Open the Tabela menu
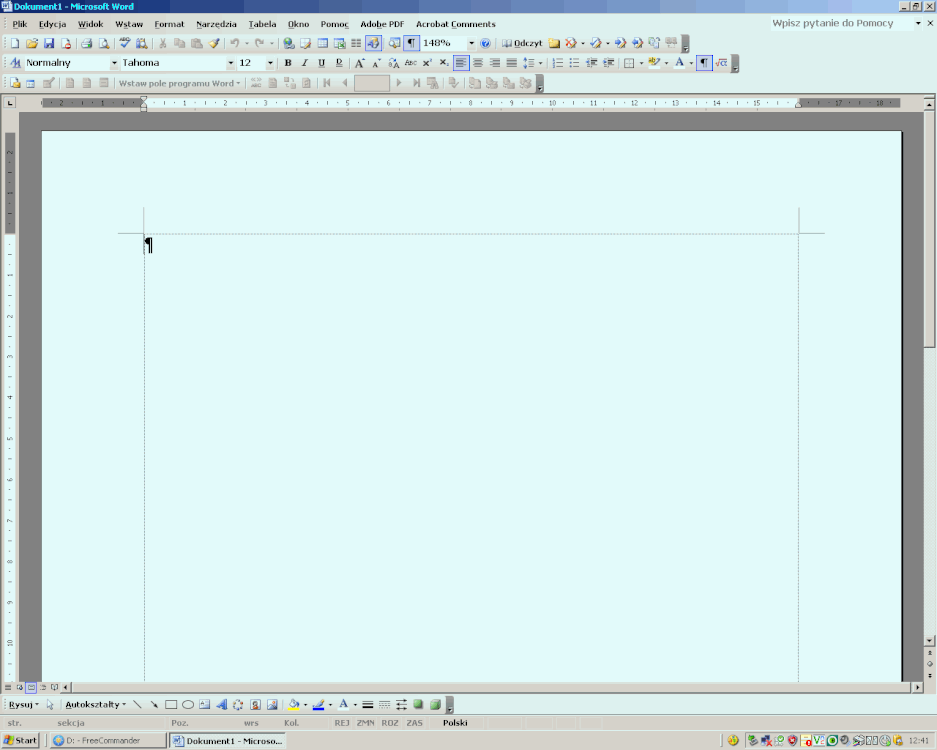This screenshot has height=750, width=937. pyautogui.click(x=262, y=24)
